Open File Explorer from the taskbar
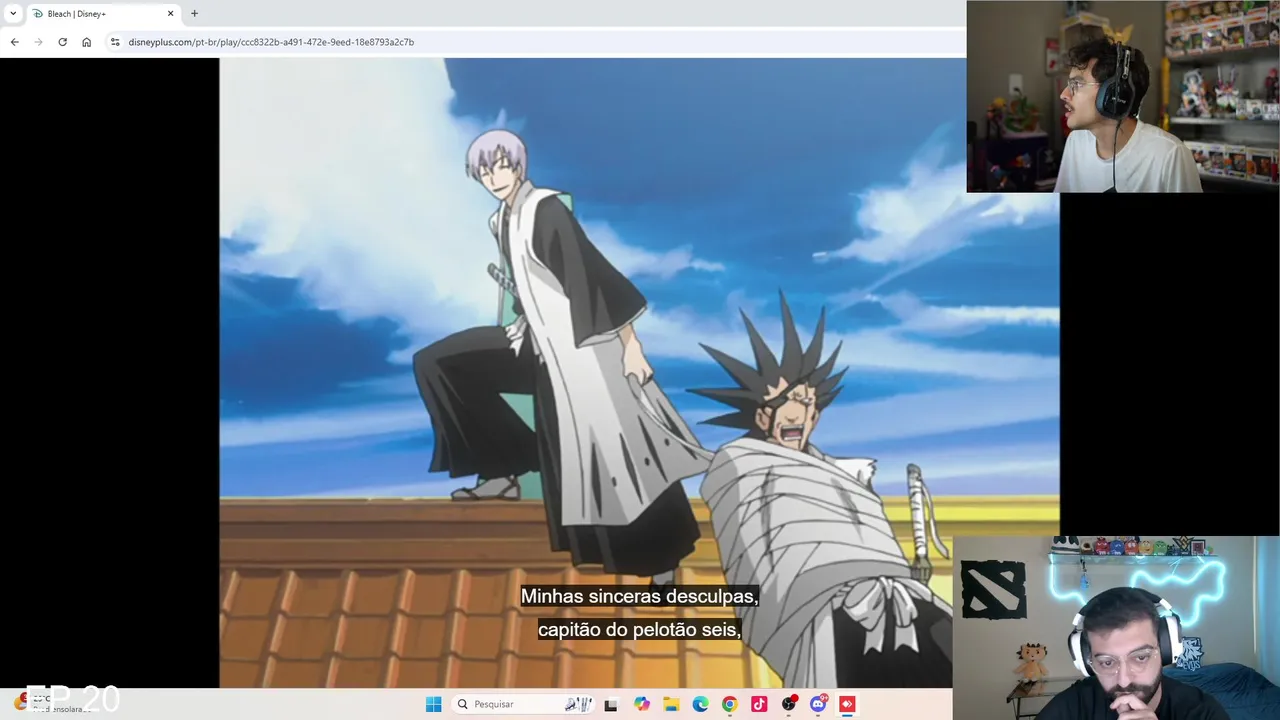Screen dimensions: 1280x720 click(671, 704)
